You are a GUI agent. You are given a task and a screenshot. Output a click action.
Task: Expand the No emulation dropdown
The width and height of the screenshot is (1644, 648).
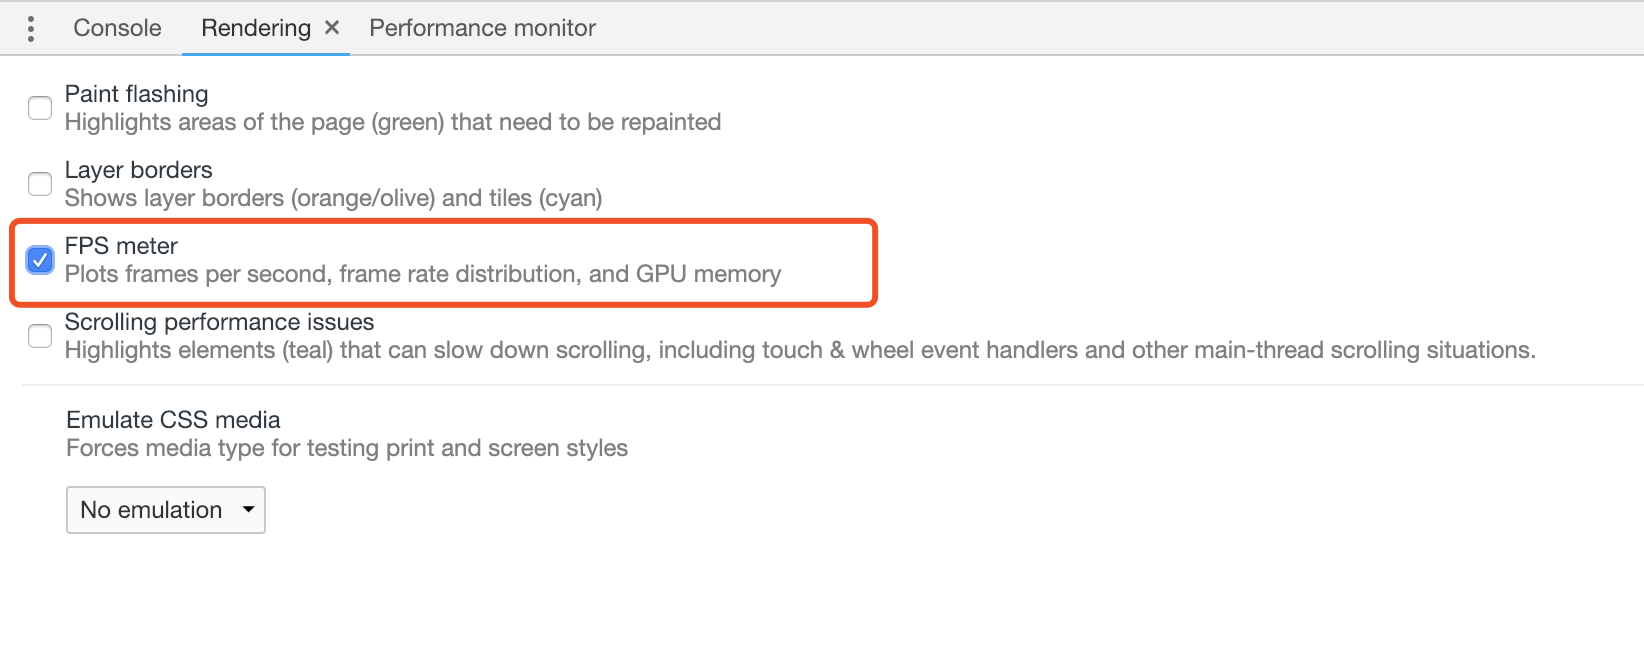click(x=166, y=510)
